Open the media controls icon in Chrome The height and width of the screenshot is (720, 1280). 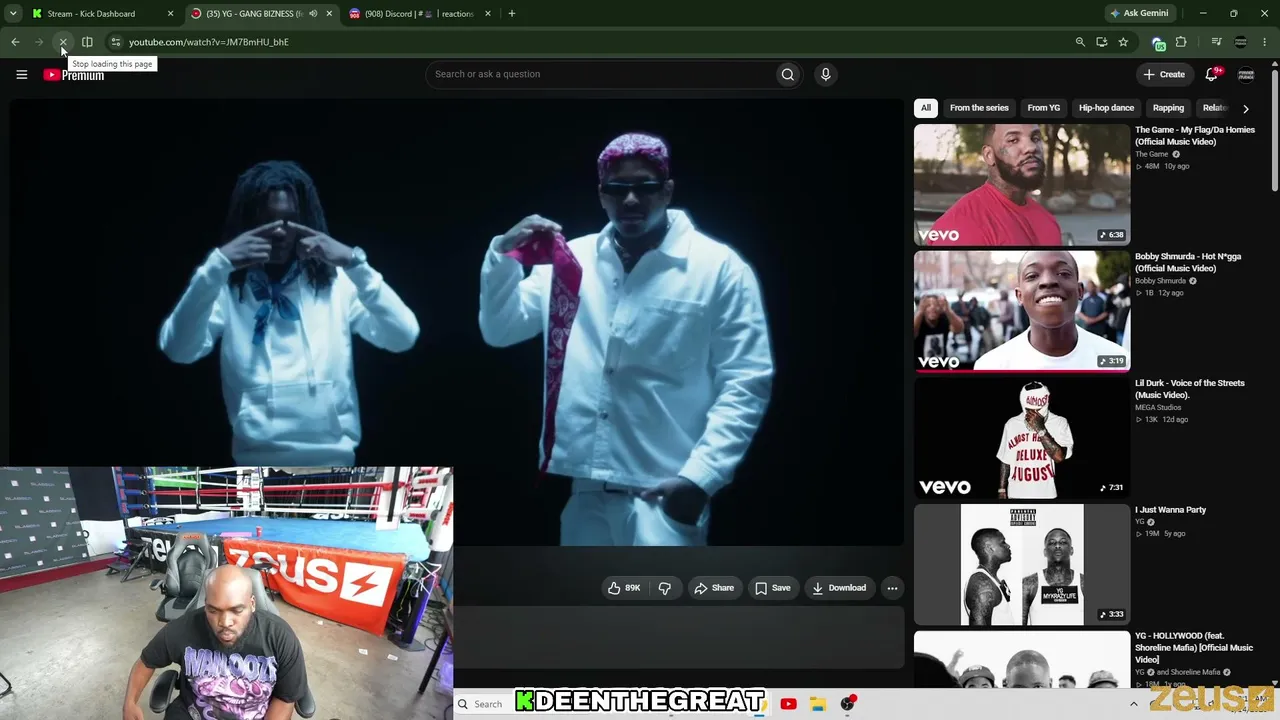(x=1216, y=42)
